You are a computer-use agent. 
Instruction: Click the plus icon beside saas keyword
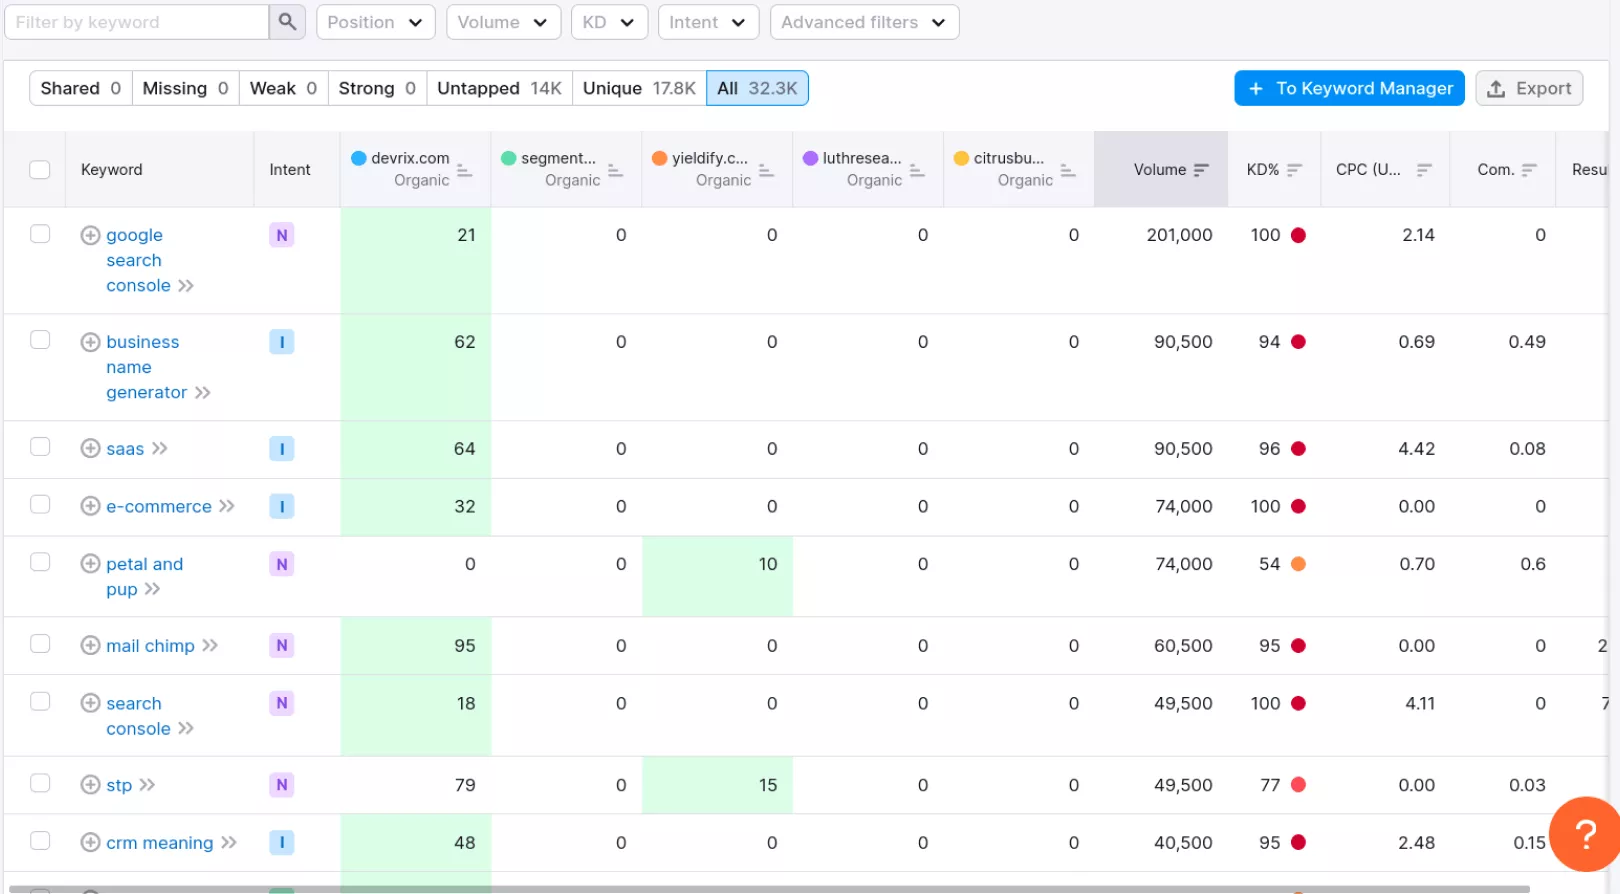tap(90, 449)
